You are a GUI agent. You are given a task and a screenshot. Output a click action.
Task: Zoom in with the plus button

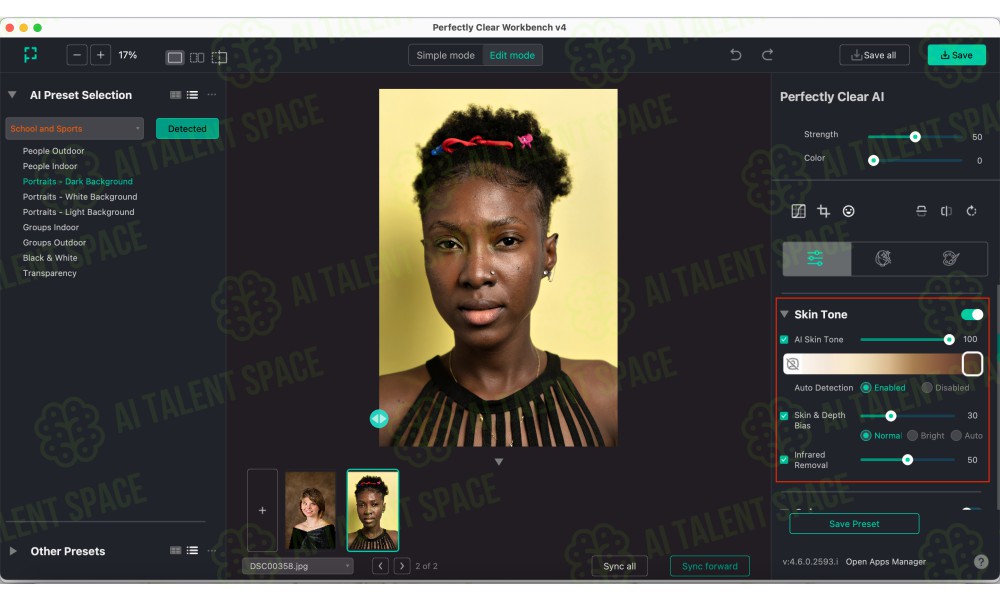[x=100, y=55]
